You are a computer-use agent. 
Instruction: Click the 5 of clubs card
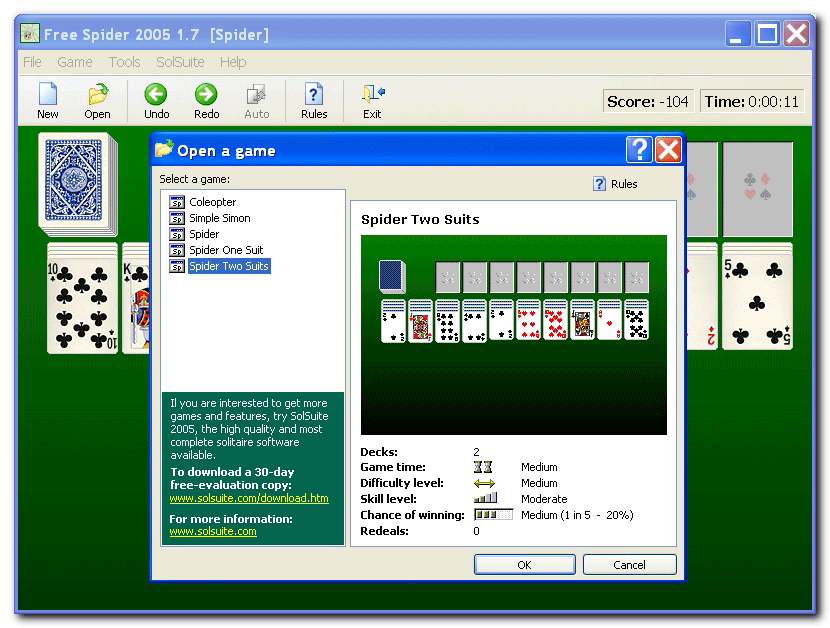(757, 304)
